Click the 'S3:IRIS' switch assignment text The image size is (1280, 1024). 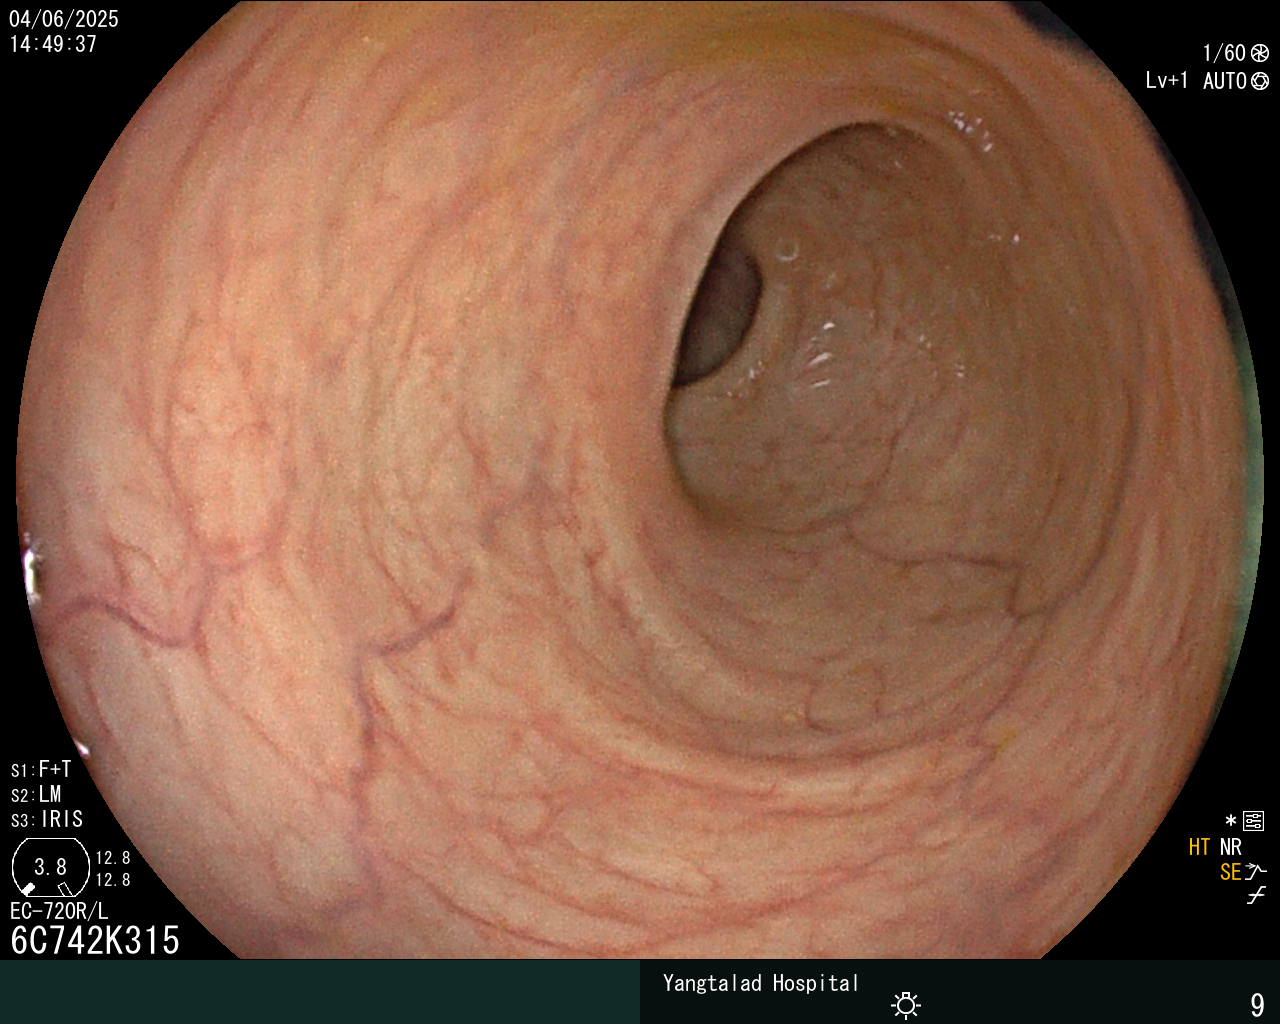click(47, 819)
